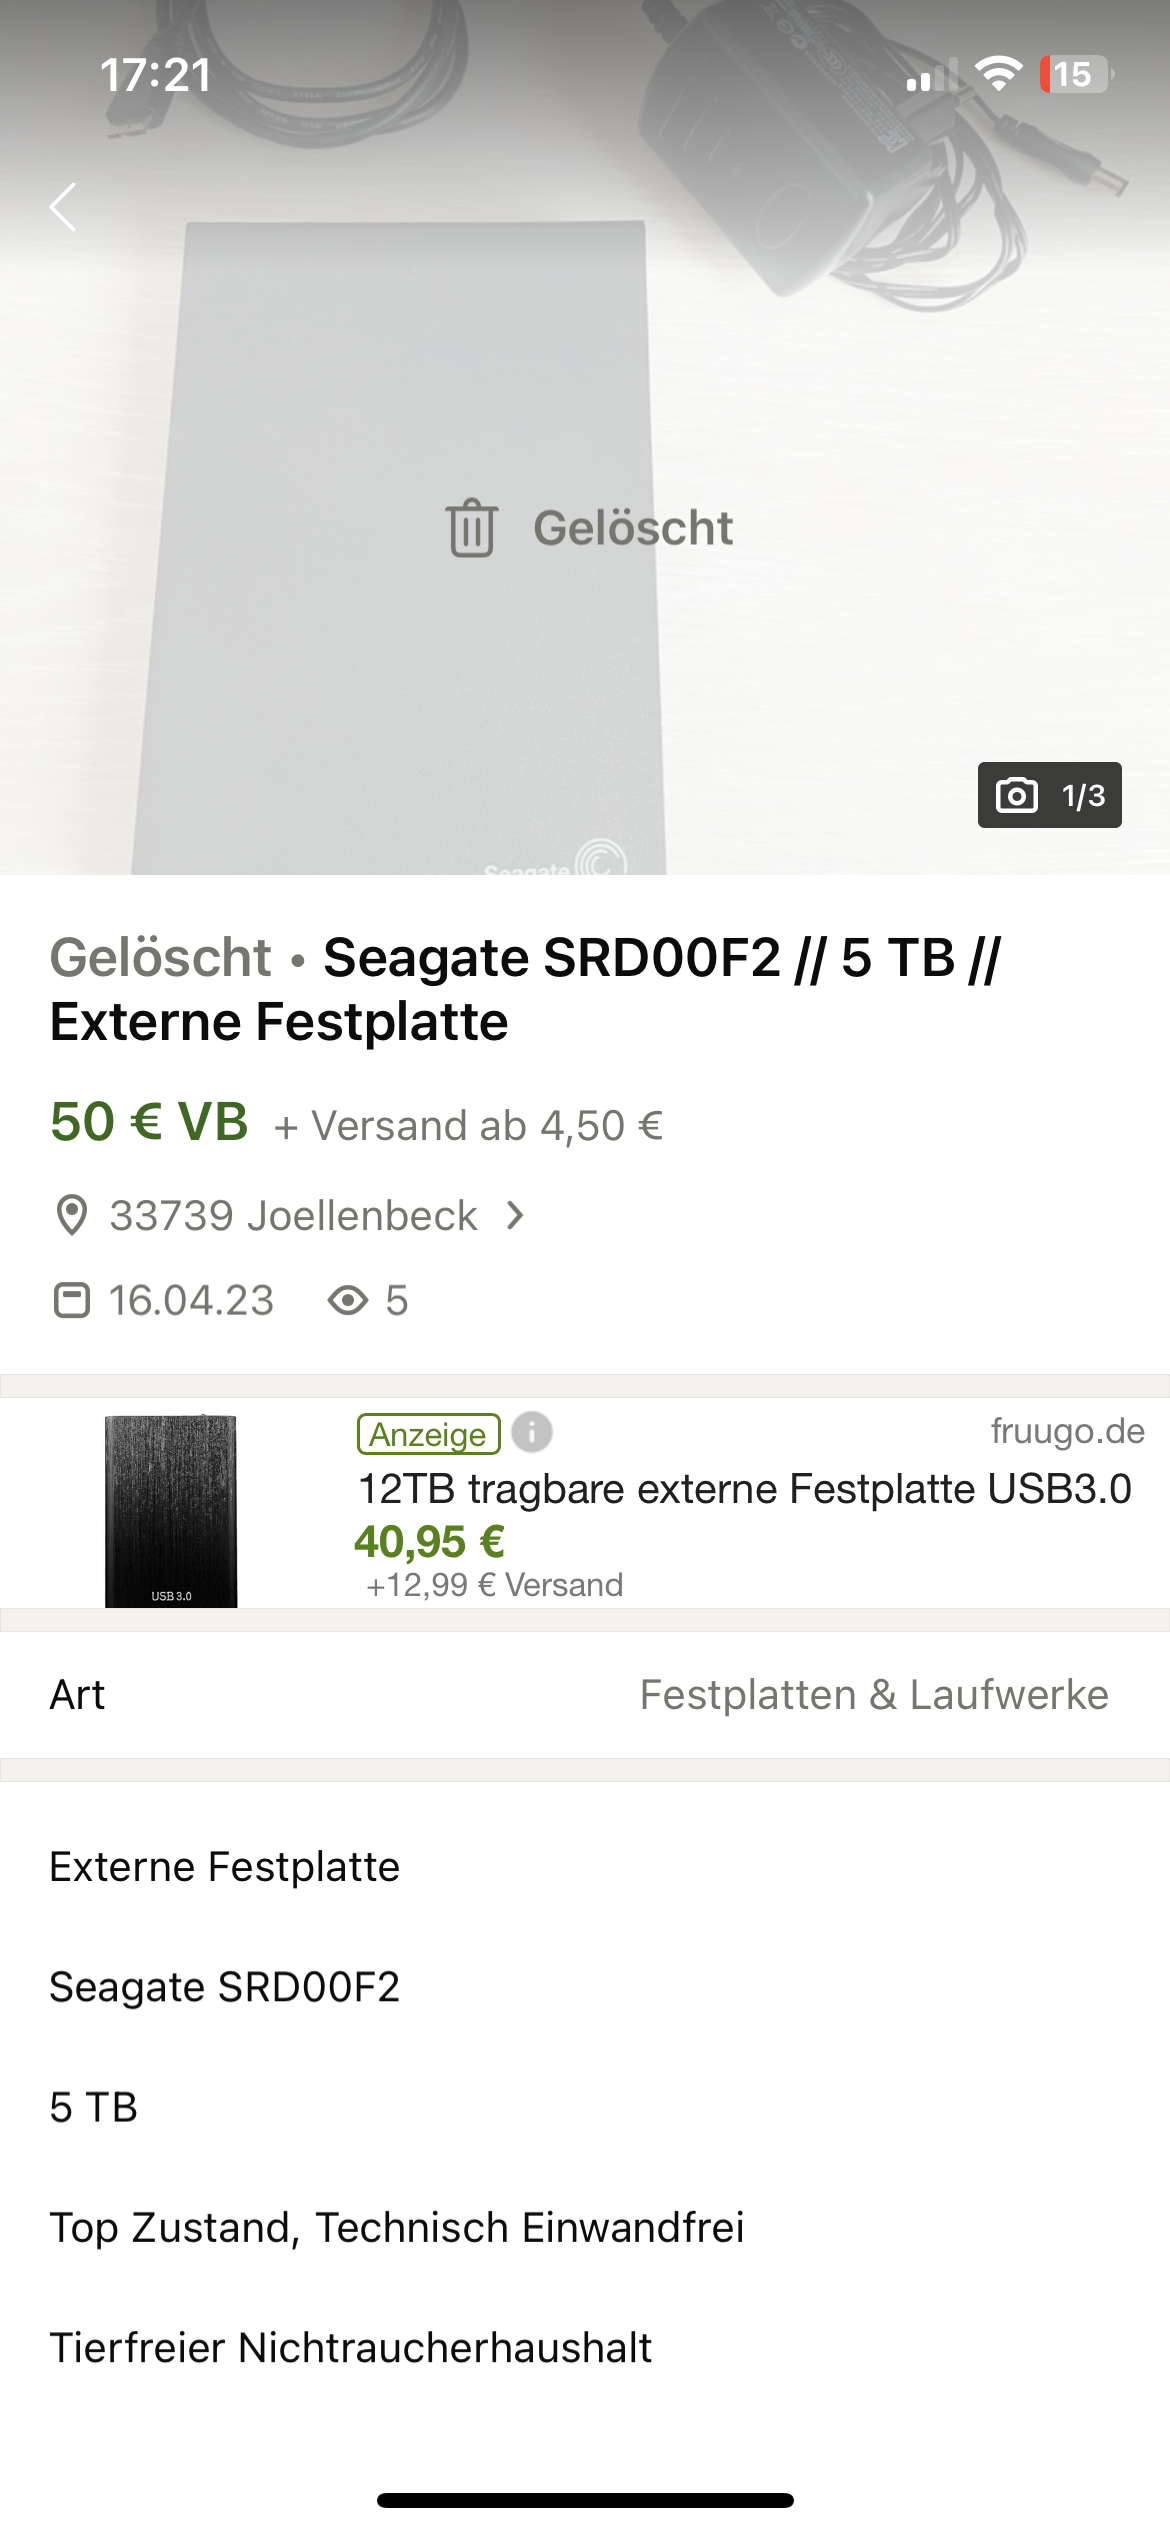
Task: Tap the calendar date icon
Action: click(x=71, y=1300)
